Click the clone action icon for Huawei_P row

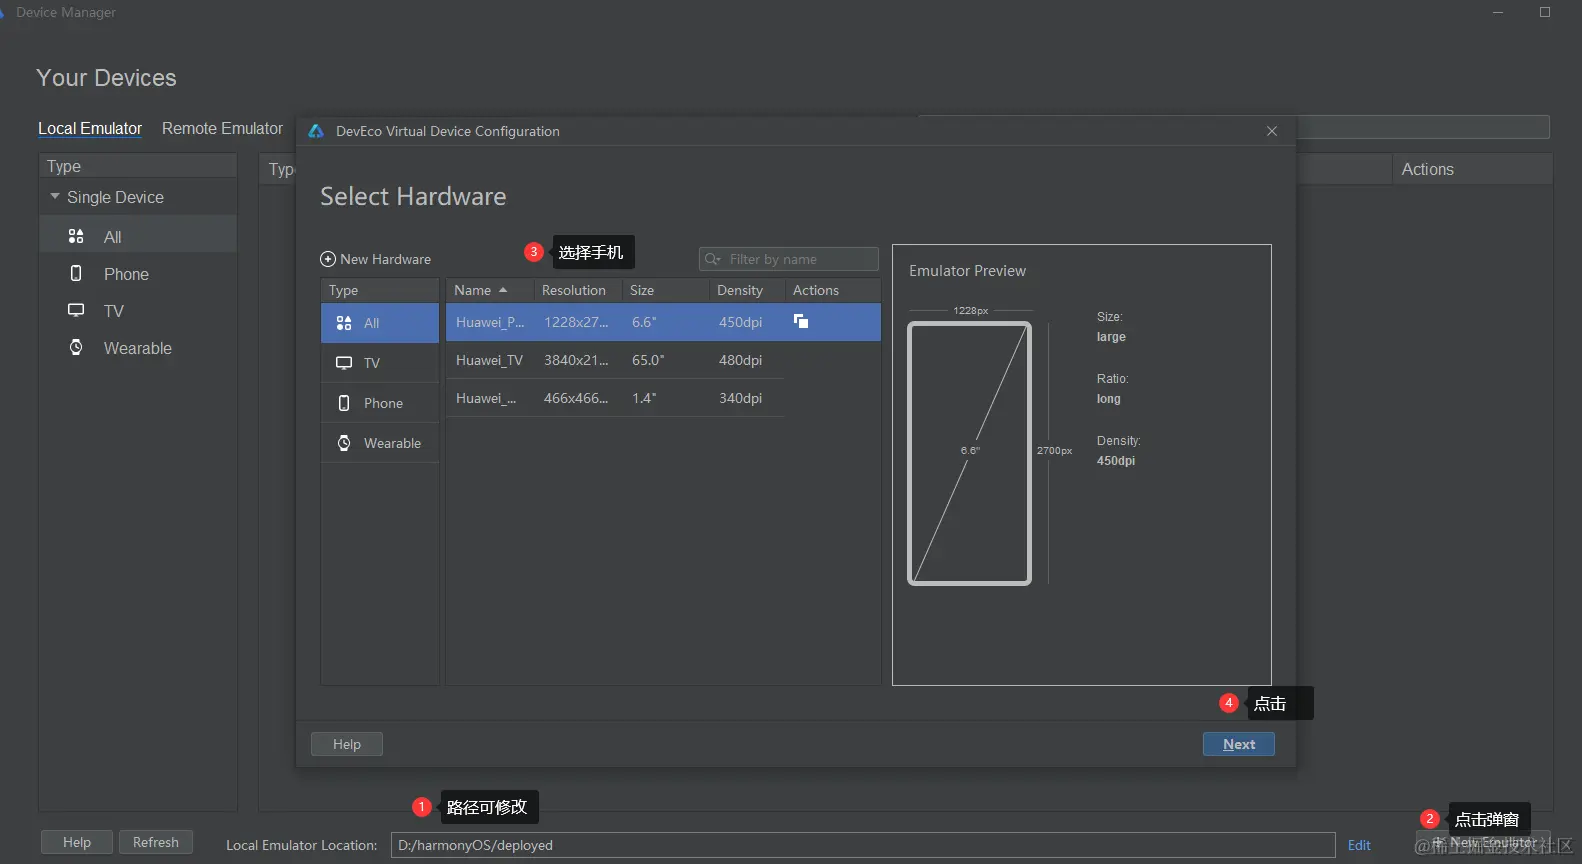[801, 321]
